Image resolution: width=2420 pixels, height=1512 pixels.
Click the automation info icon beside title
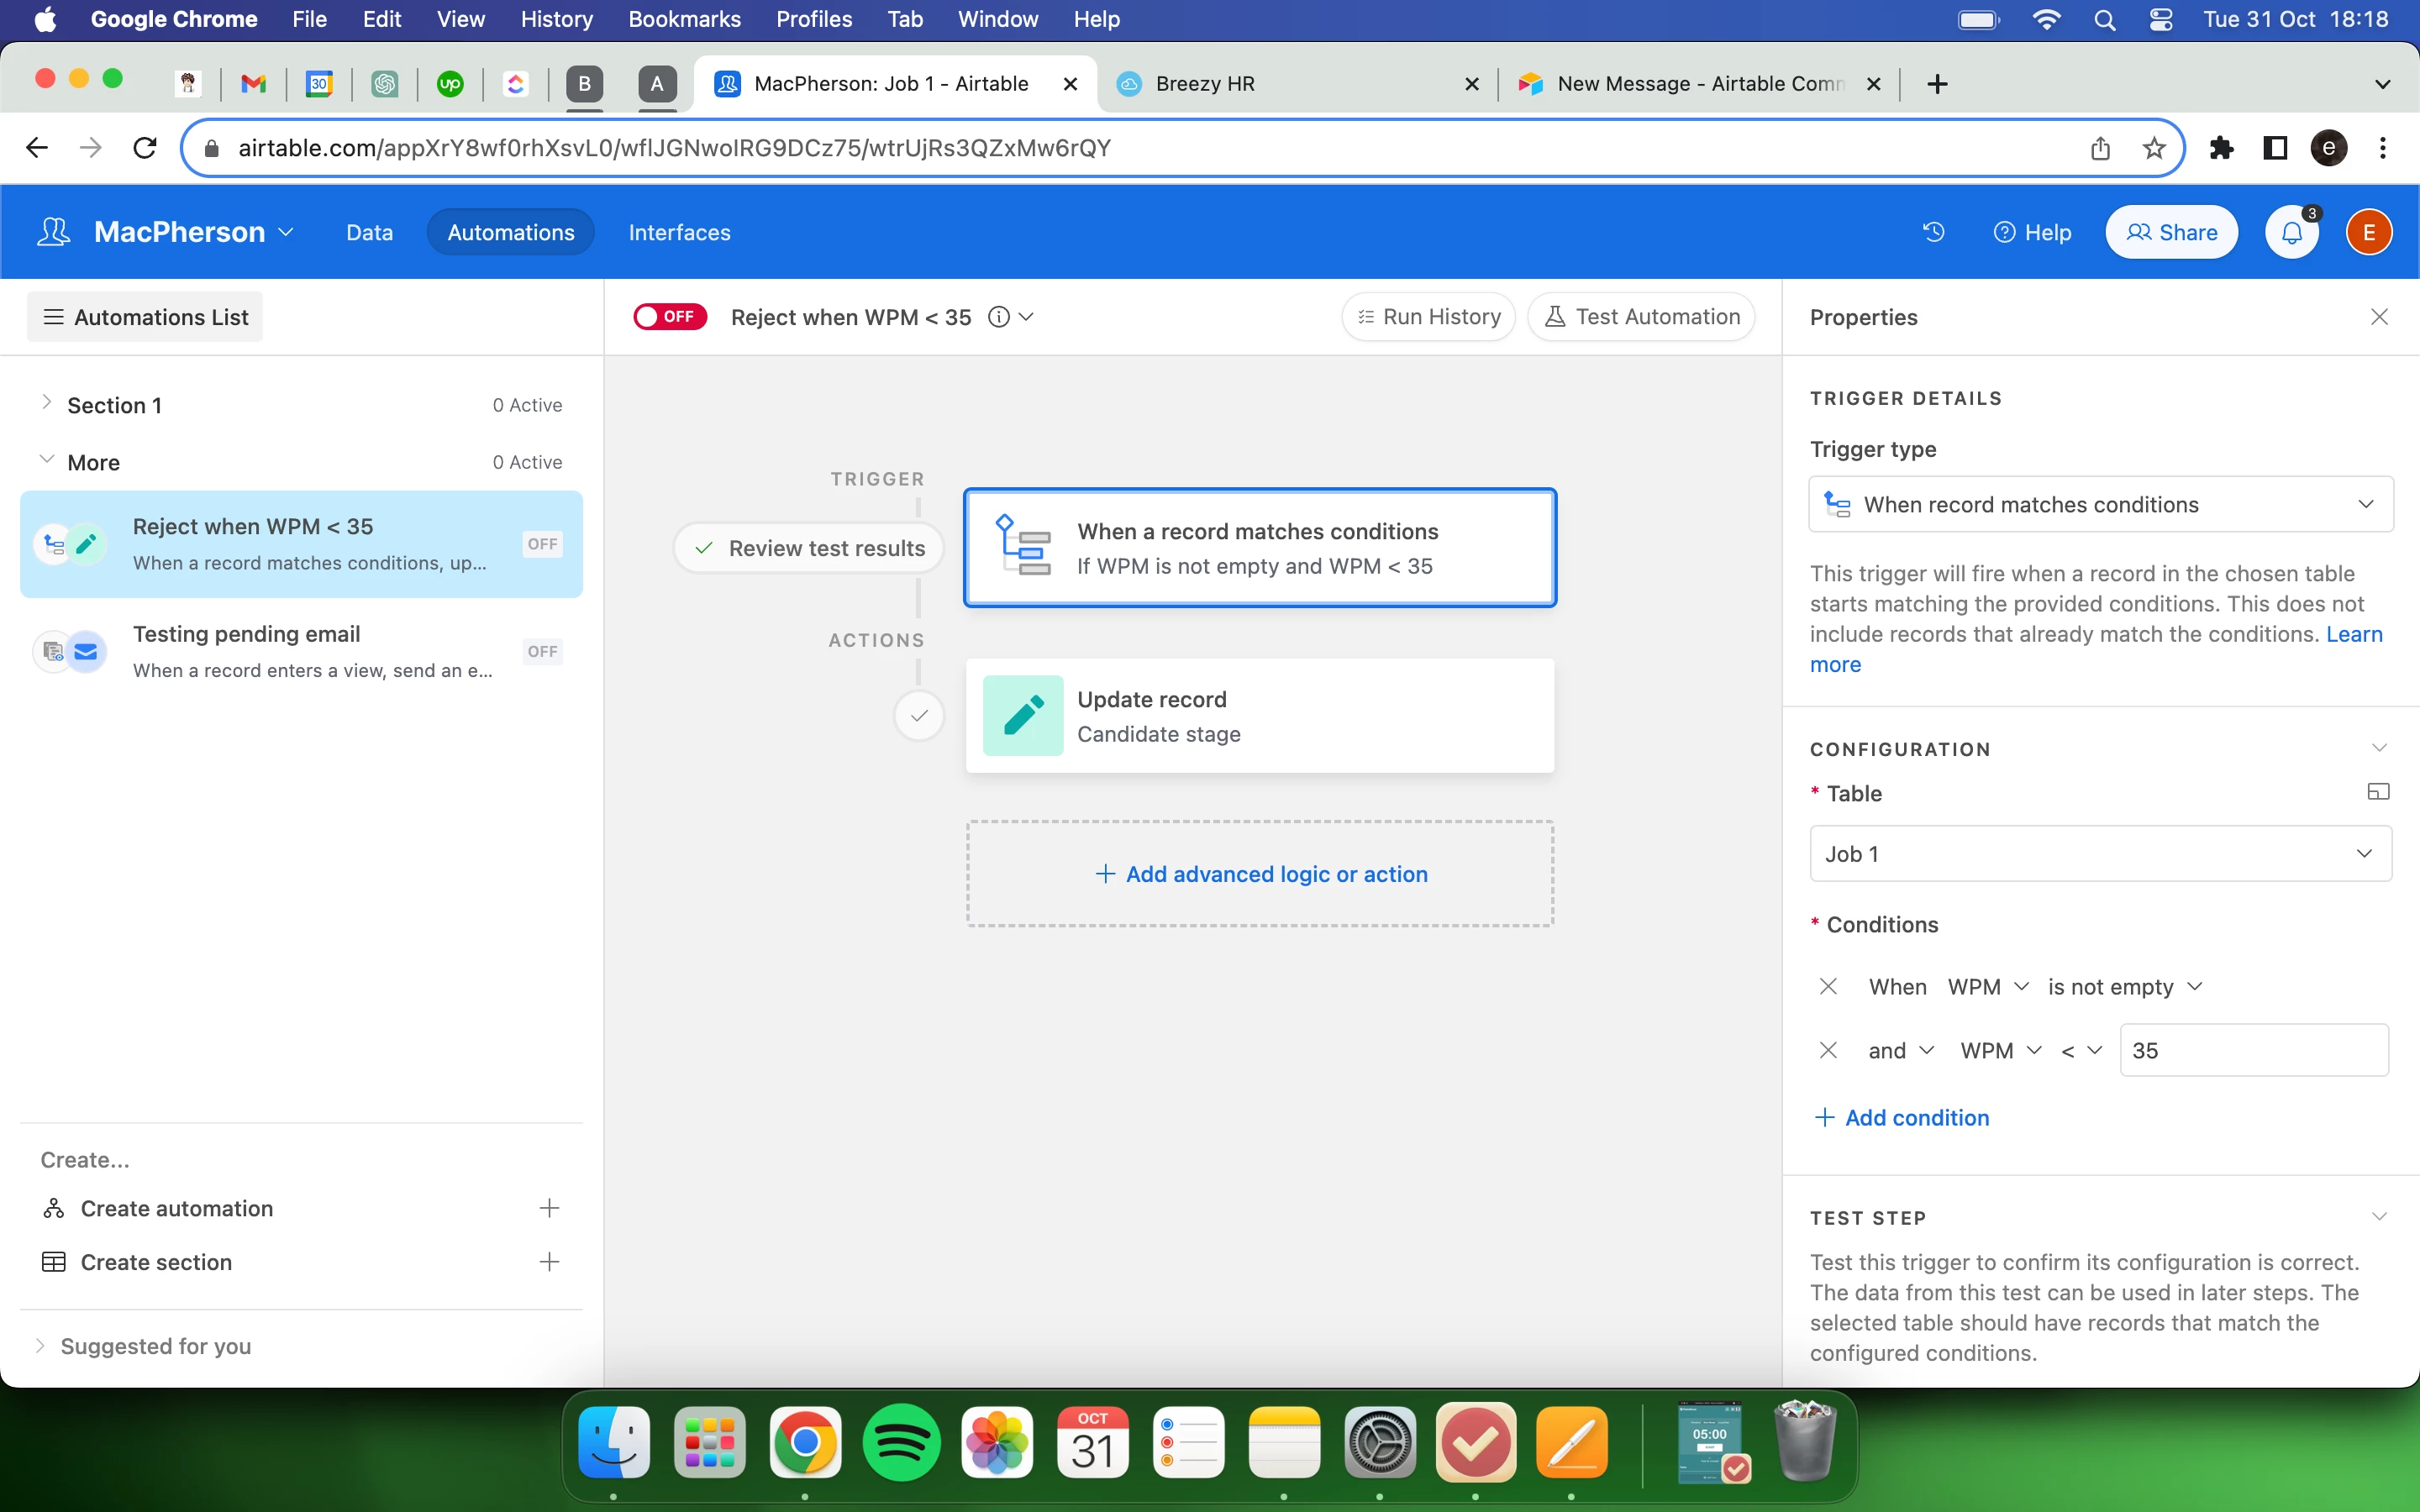pos(998,317)
